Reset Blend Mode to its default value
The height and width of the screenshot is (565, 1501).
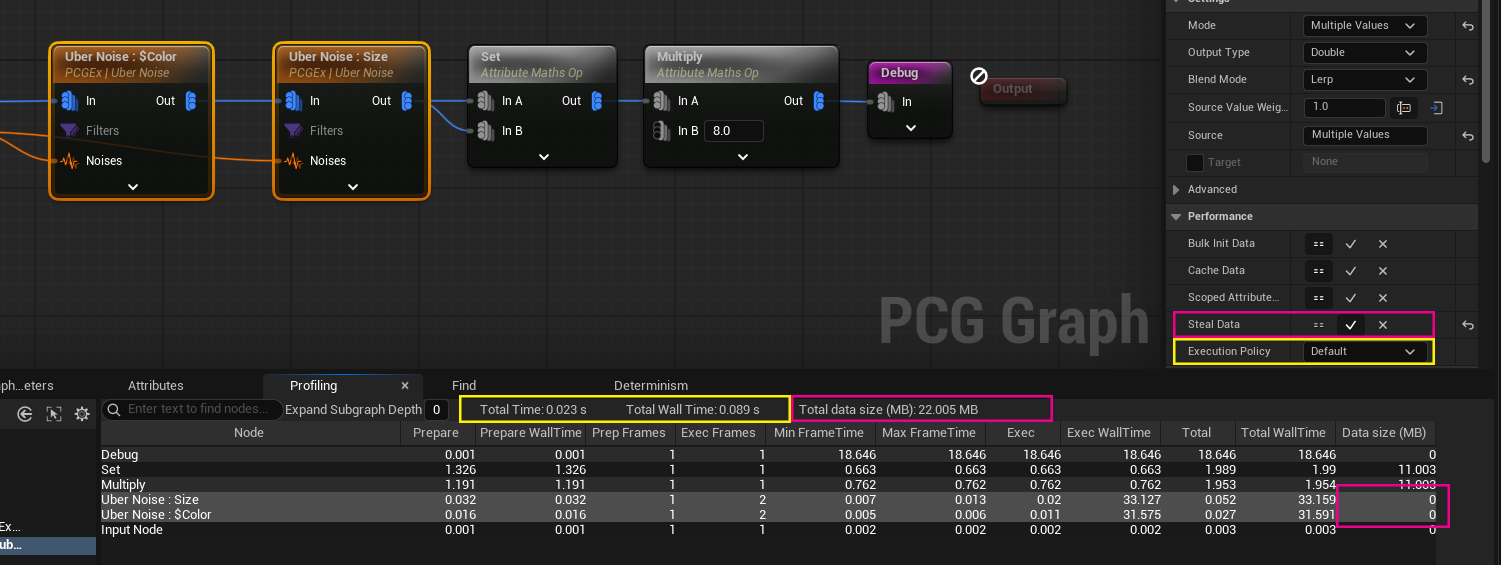click(x=1467, y=80)
